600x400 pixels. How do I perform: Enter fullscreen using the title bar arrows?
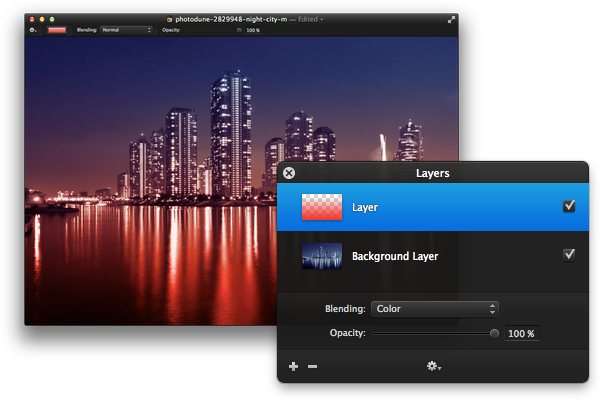[452, 20]
